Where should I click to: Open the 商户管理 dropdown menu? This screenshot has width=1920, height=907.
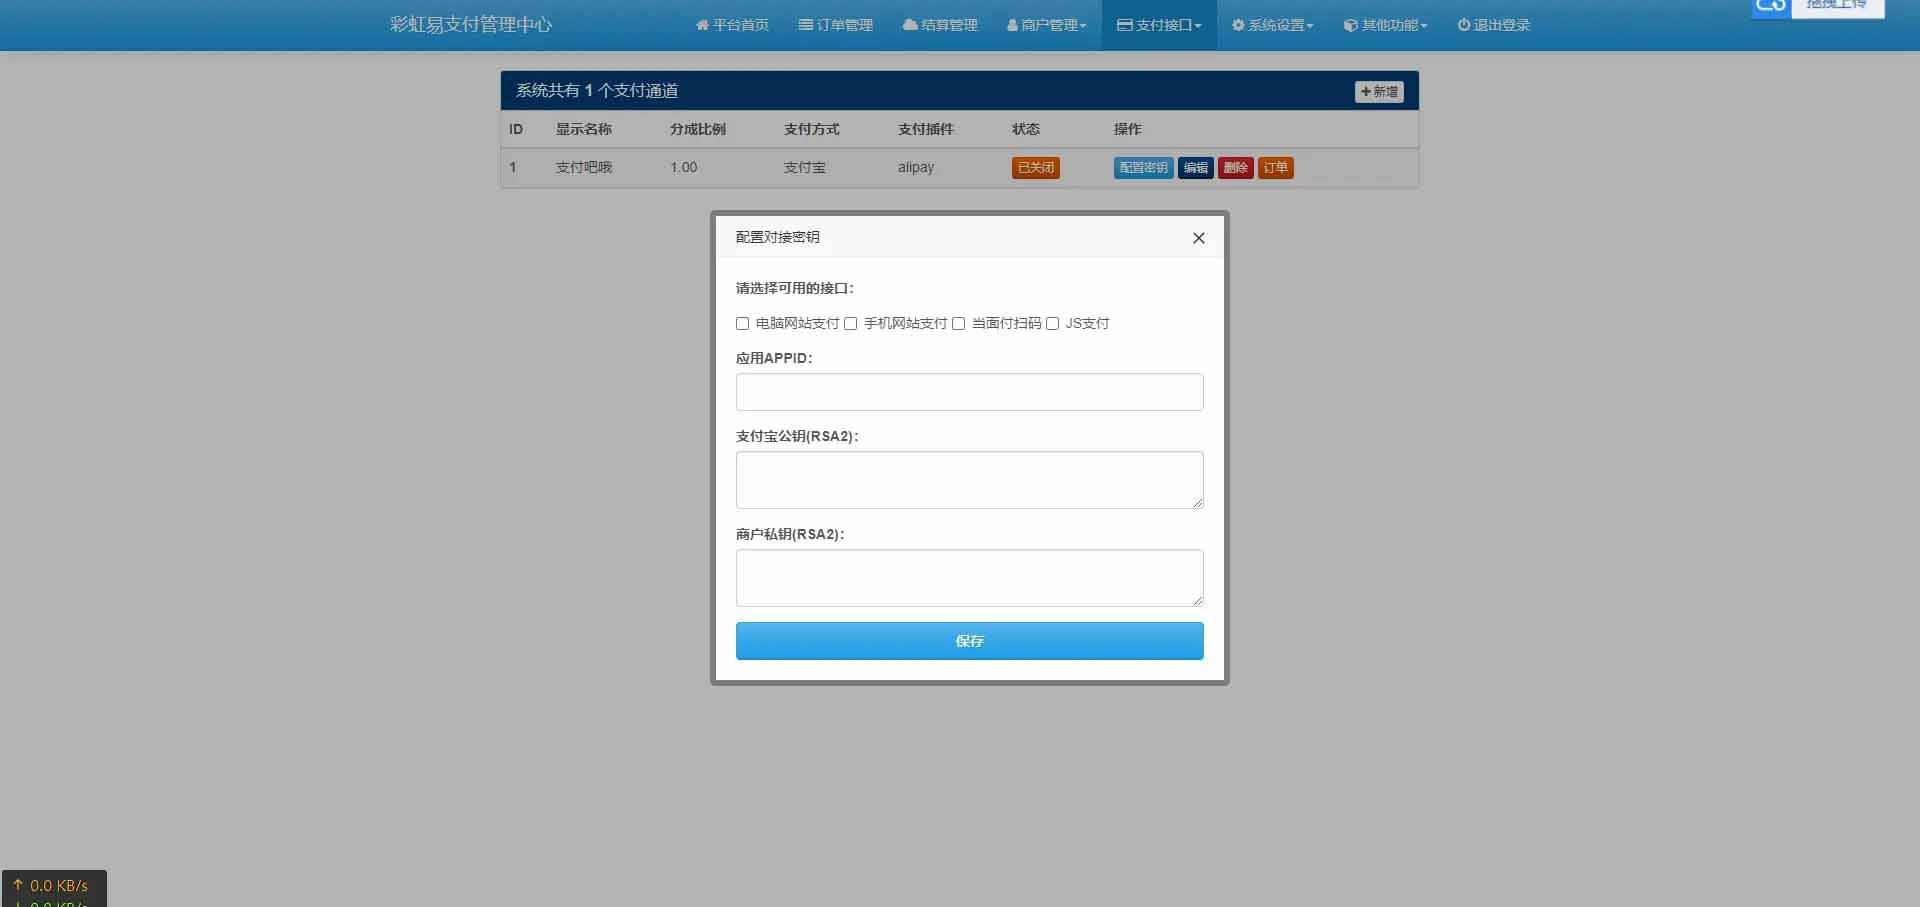pos(1046,25)
